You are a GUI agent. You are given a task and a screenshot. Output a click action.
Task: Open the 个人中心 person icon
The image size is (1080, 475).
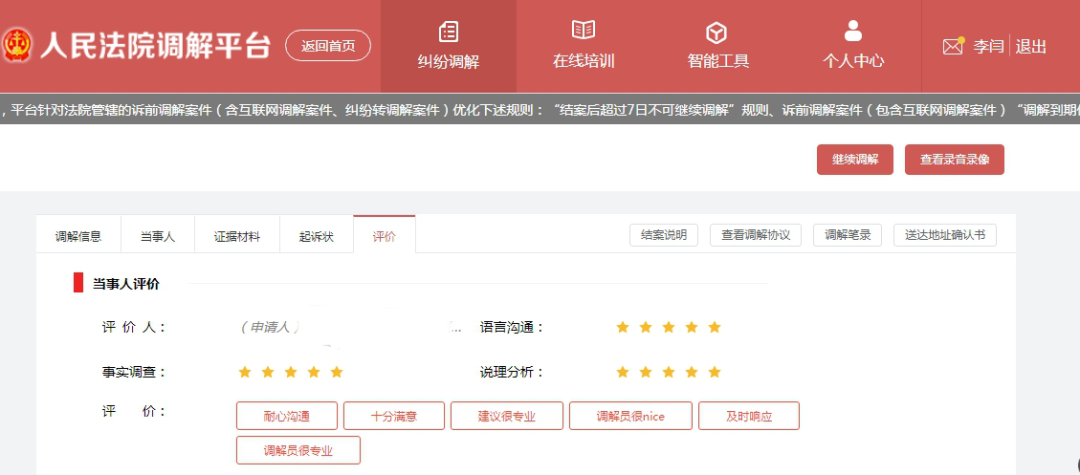[853, 31]
